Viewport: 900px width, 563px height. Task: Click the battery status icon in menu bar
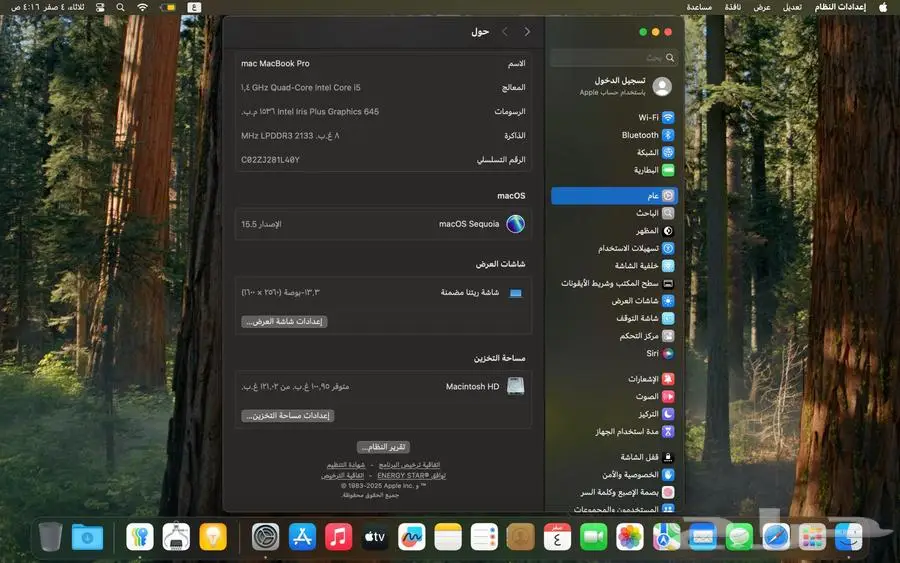click(x=168, y=7)
